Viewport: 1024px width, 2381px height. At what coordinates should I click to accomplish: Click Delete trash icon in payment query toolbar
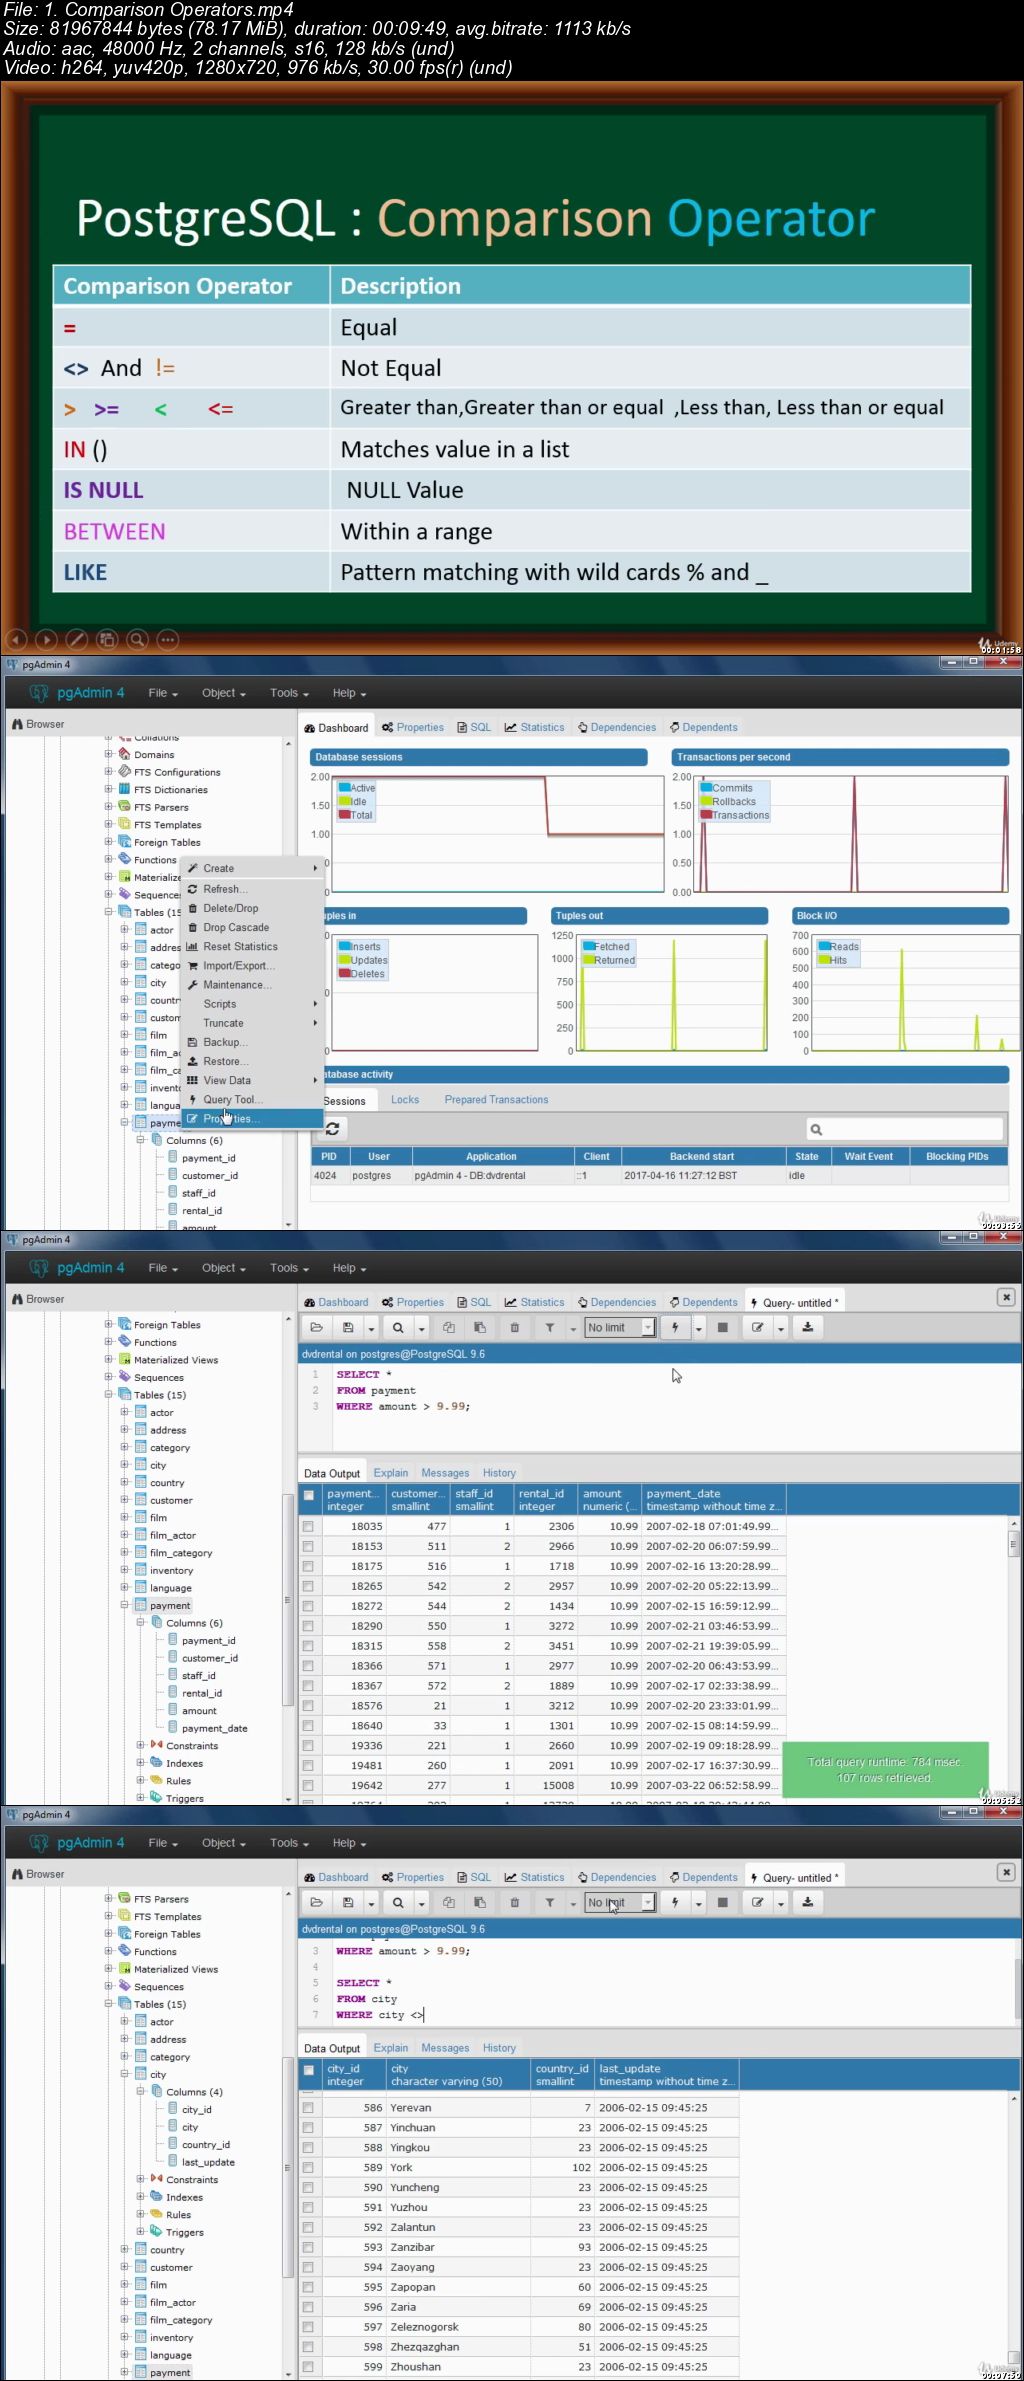(x=515, y=1327)
